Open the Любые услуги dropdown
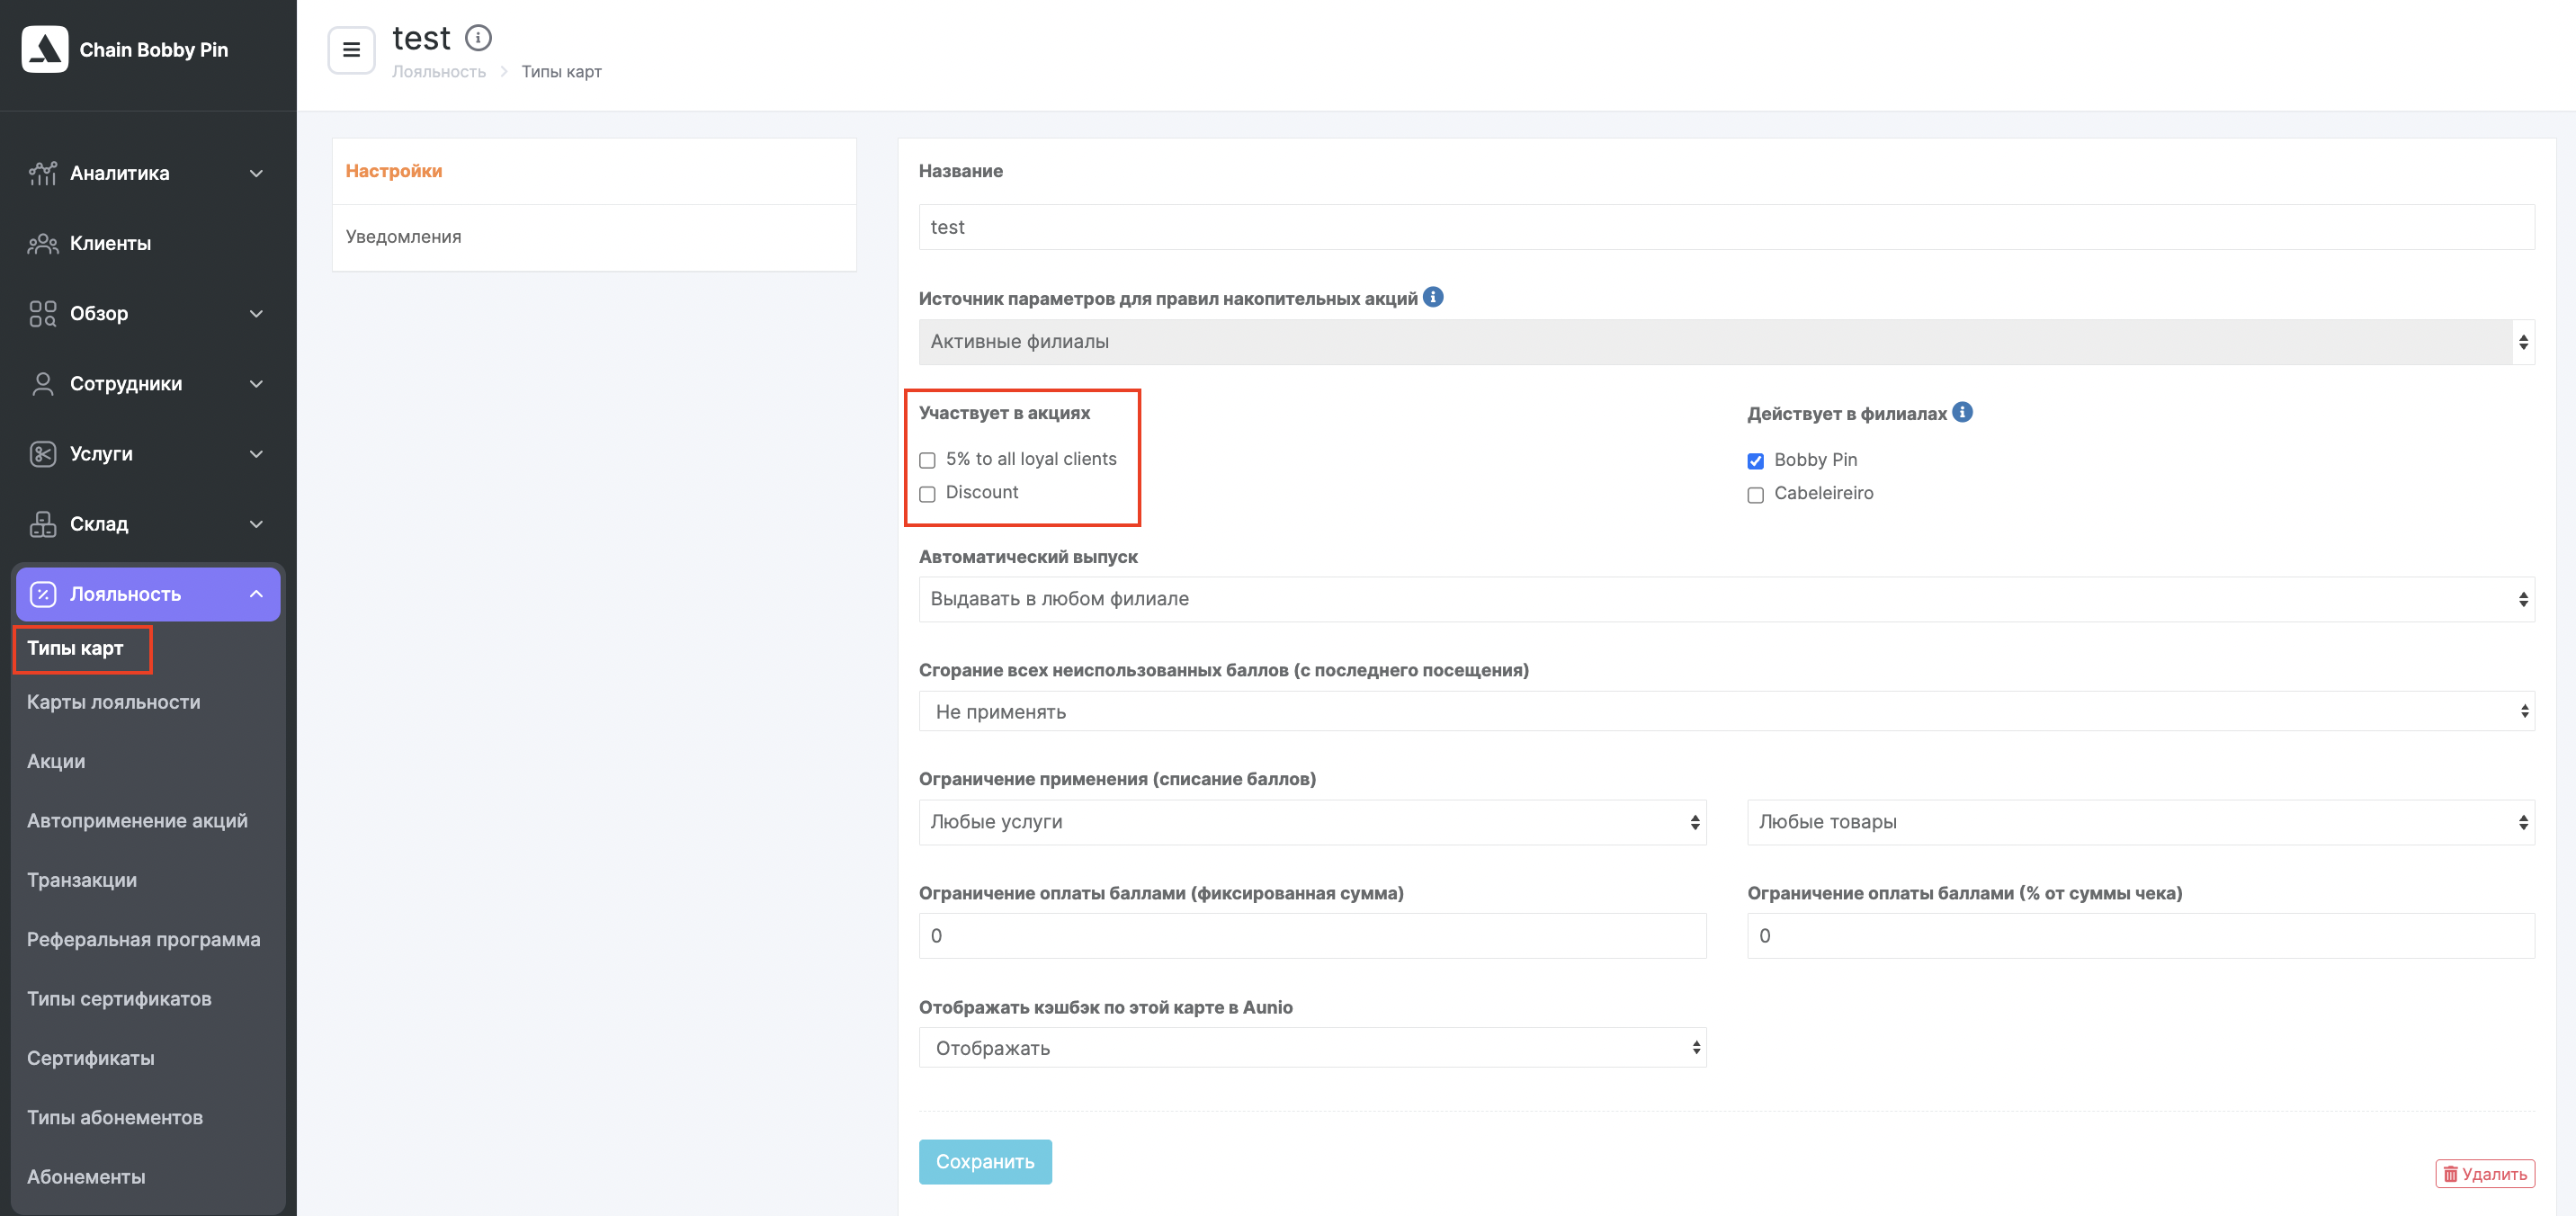Image resolution: width=2576 pixels, height=1216 pixels. click(x=1312, y=822)
